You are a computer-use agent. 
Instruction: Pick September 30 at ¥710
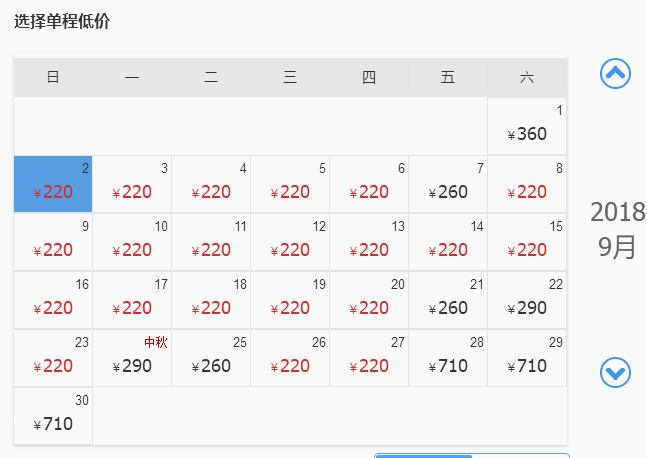[x=53, y=416]
